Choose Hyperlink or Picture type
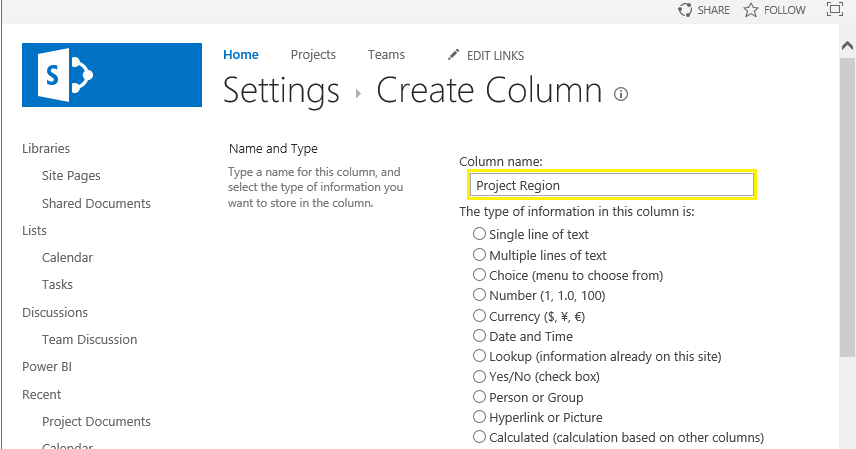The height and width of the screenshot is (449, 856). point(479,417)
